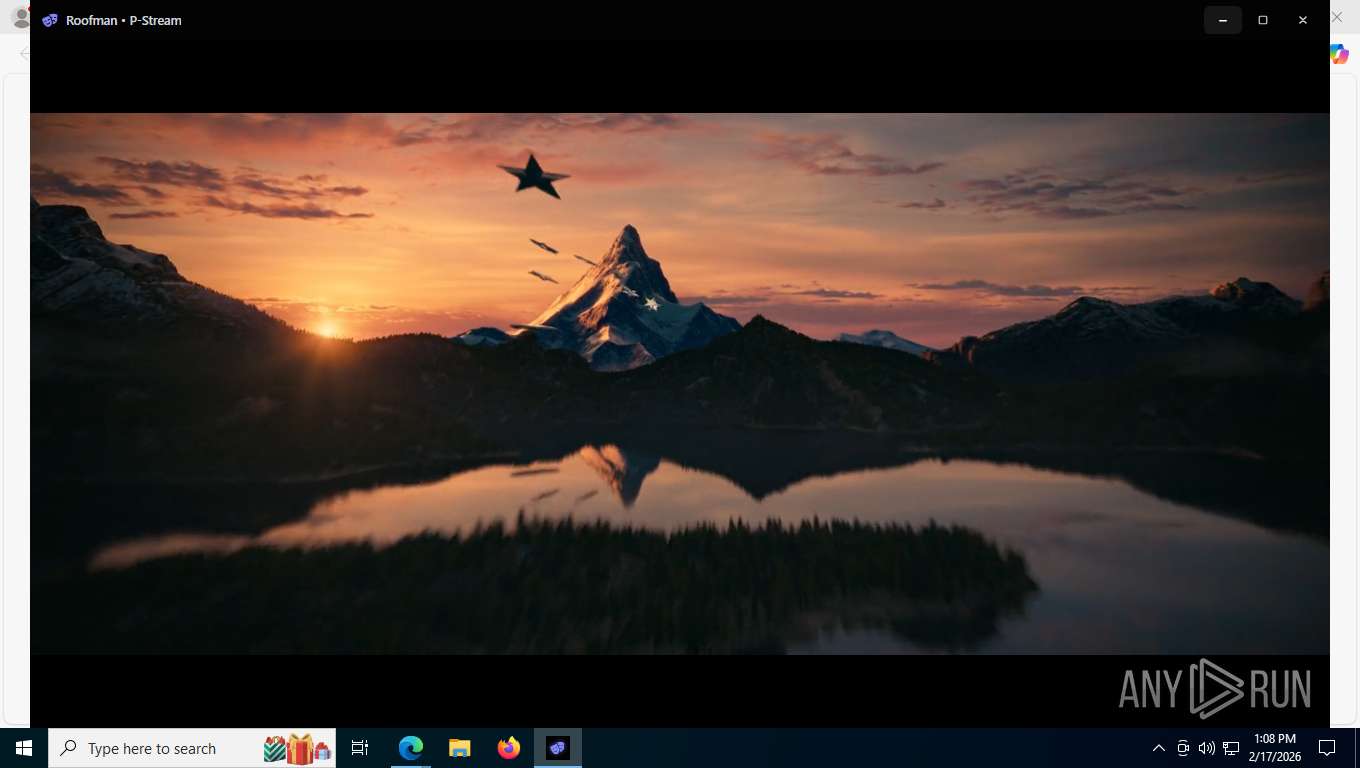
Task: Close the background browser window
Action: [x=1337, y=17]
